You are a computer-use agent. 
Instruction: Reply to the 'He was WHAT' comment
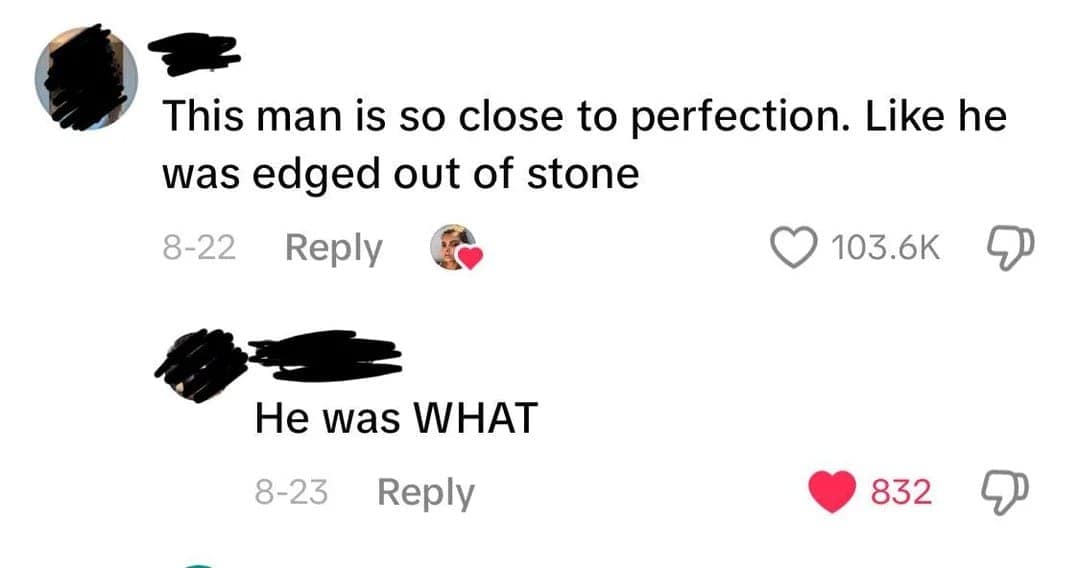coord(425,492)
